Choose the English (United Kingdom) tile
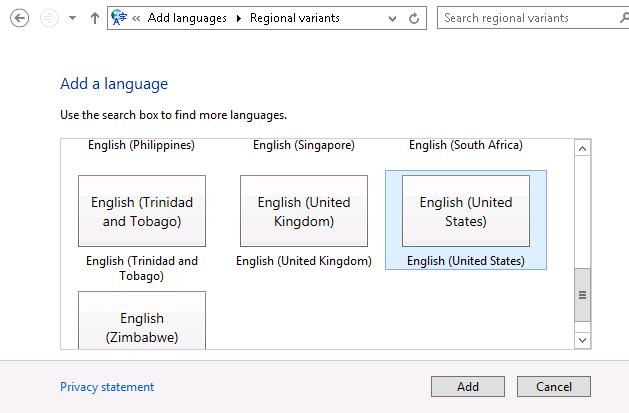This screenshot has width=629, height=413. point(304,211)
